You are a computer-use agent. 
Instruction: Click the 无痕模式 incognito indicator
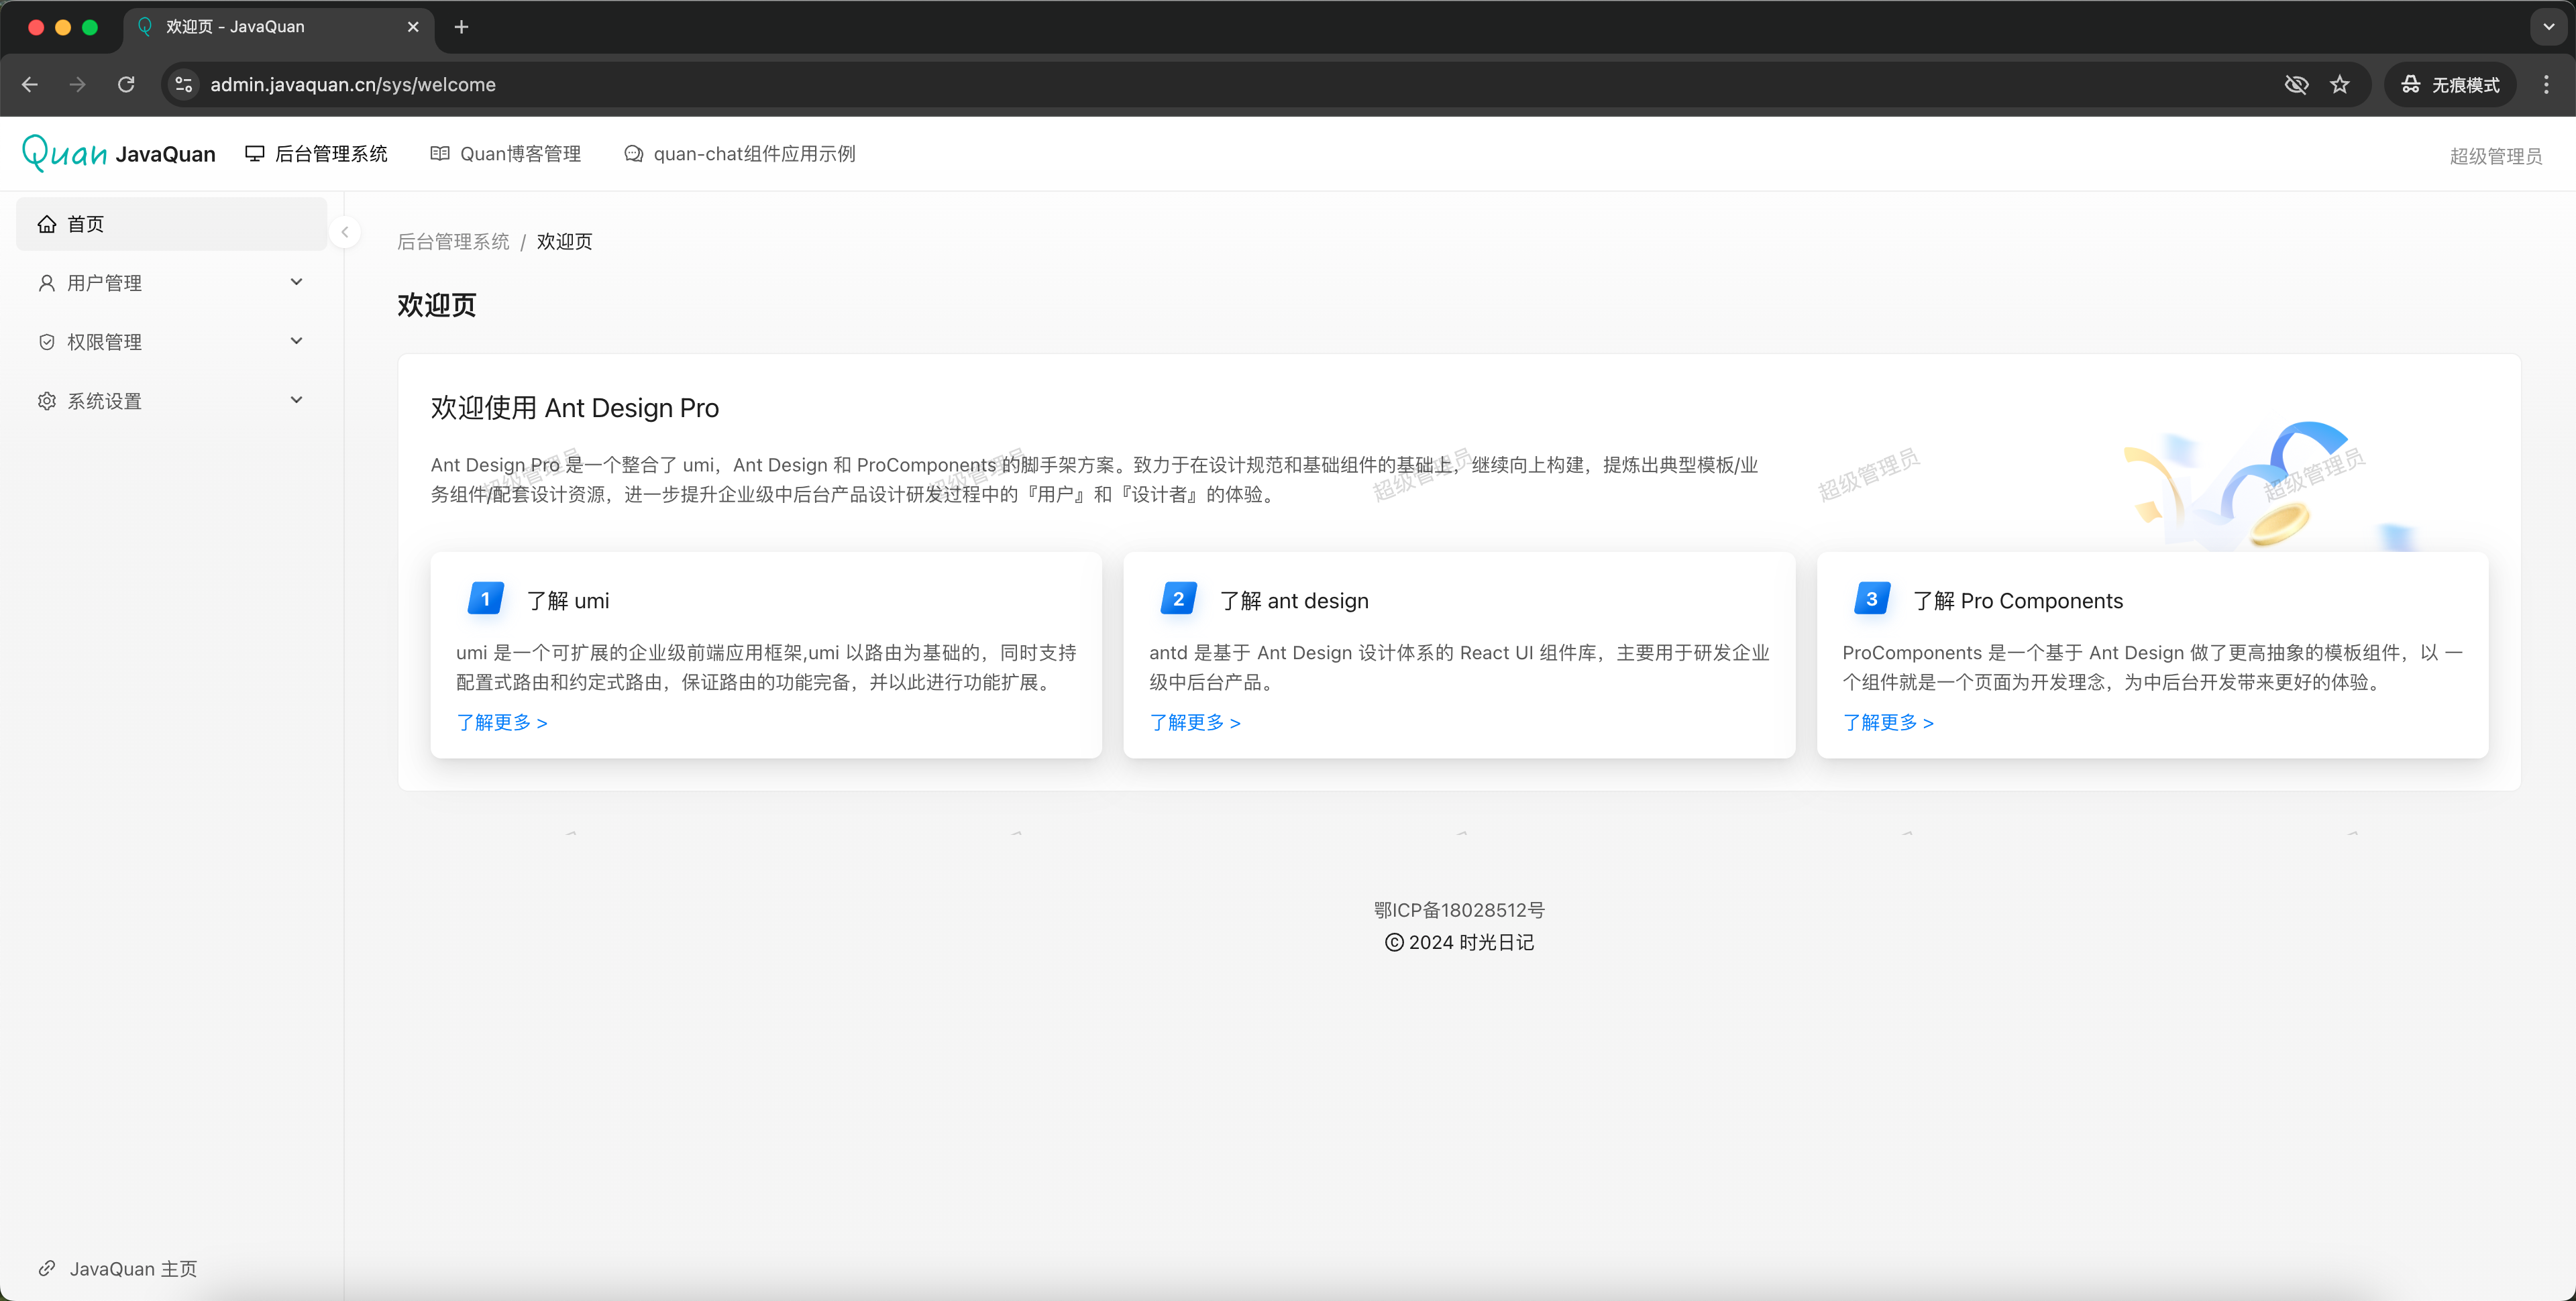(x=2451, y=85)
